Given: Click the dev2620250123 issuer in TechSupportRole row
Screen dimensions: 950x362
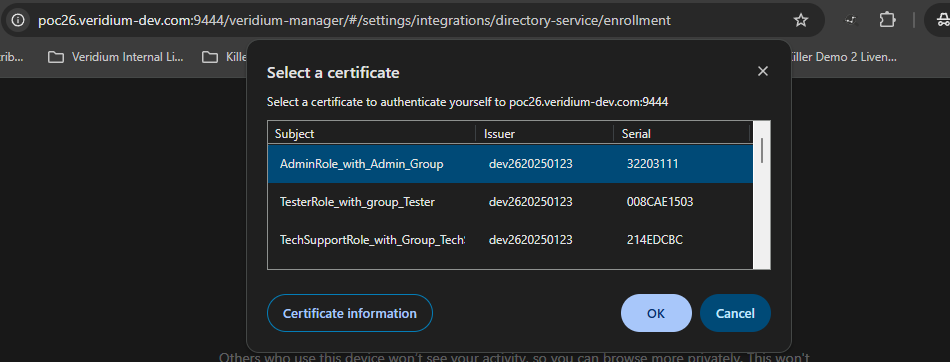Looking at the screenshot, I should [531, 240].
